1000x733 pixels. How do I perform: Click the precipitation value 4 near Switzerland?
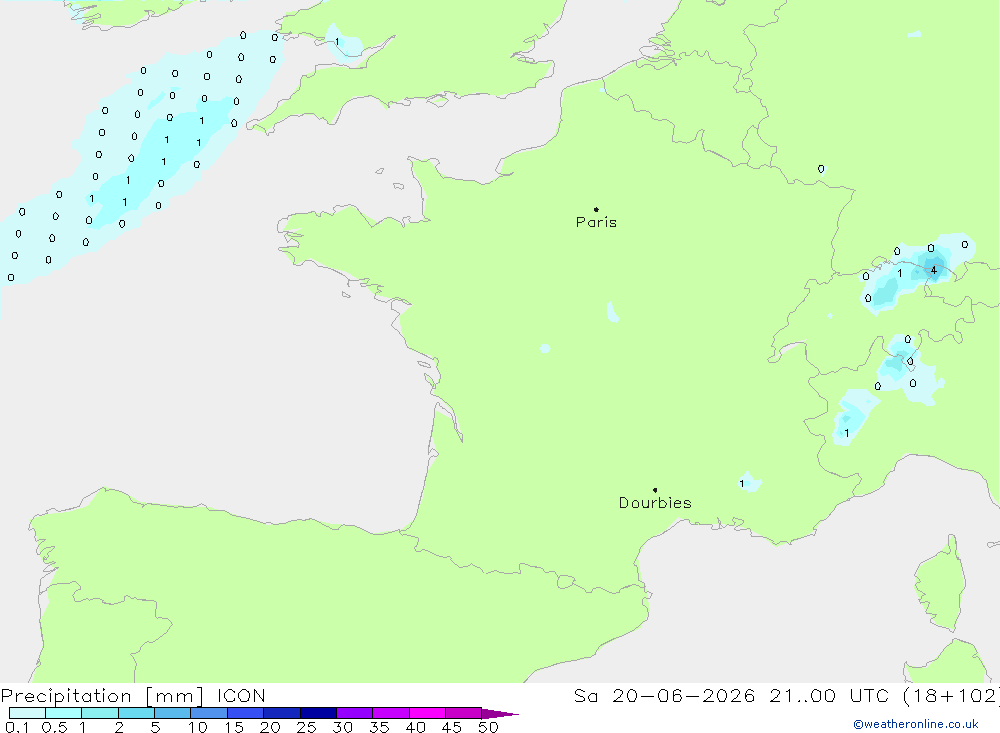pos(934,270)
